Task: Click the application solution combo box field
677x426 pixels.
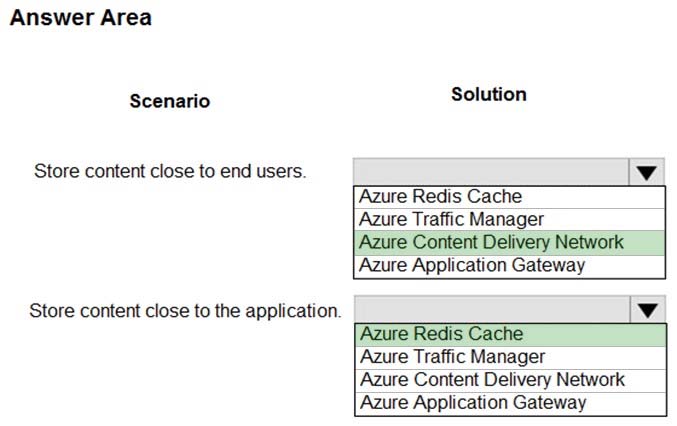Action: coord(492,309)
